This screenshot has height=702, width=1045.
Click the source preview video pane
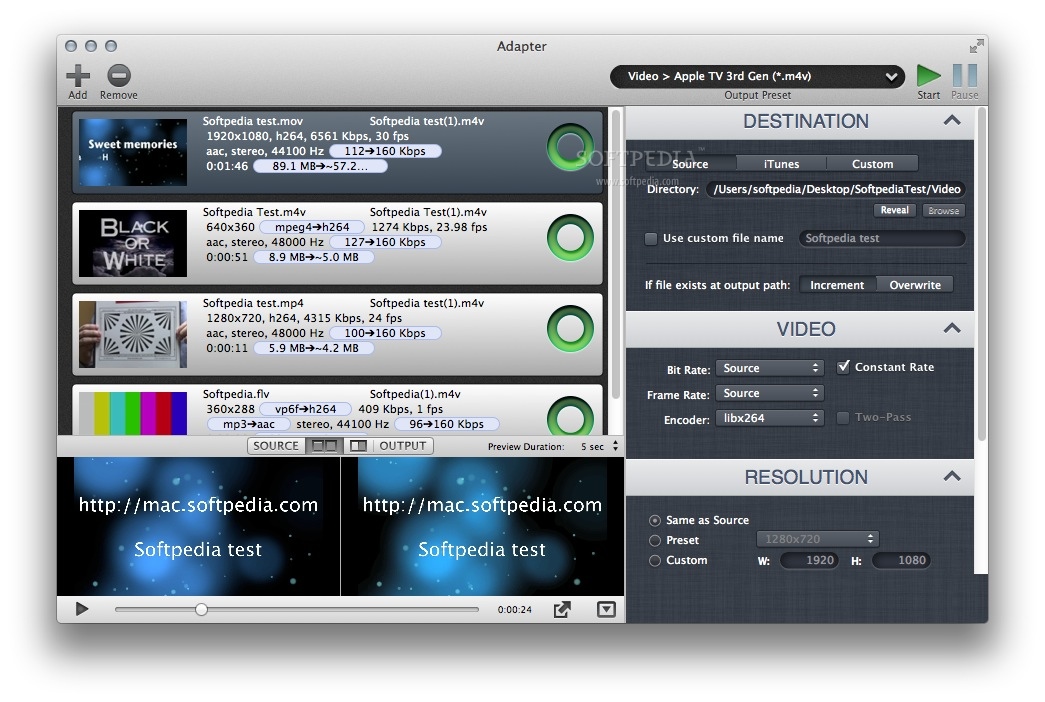pyautogui.click(x=198, y=526)
